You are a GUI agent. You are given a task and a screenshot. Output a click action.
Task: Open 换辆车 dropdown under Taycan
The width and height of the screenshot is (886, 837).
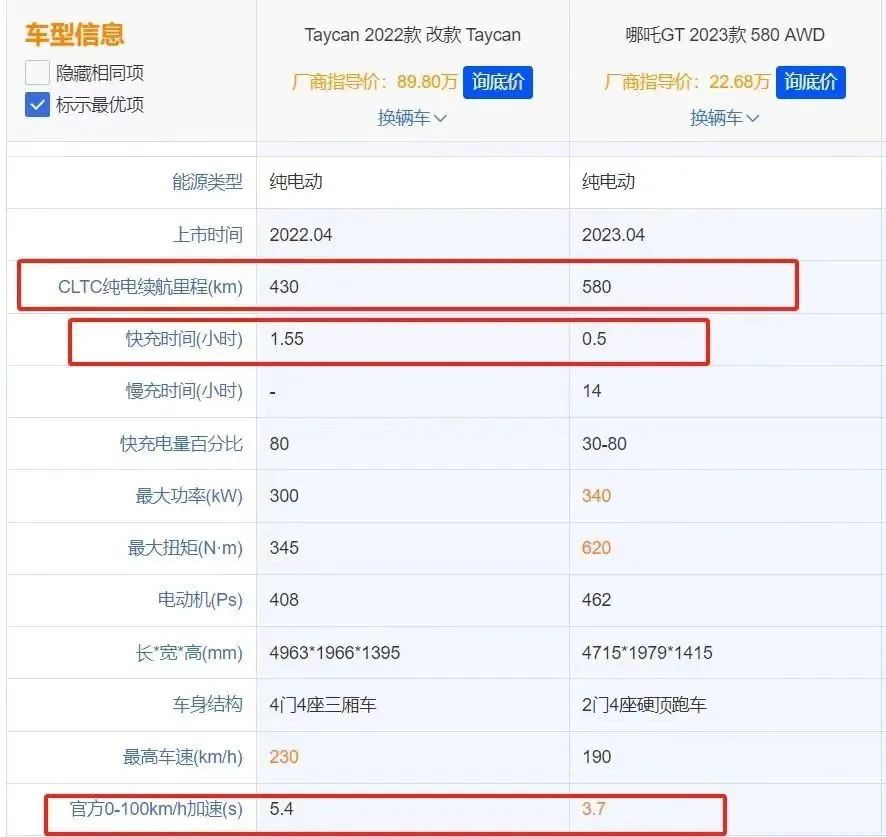(x=412, y=118)
